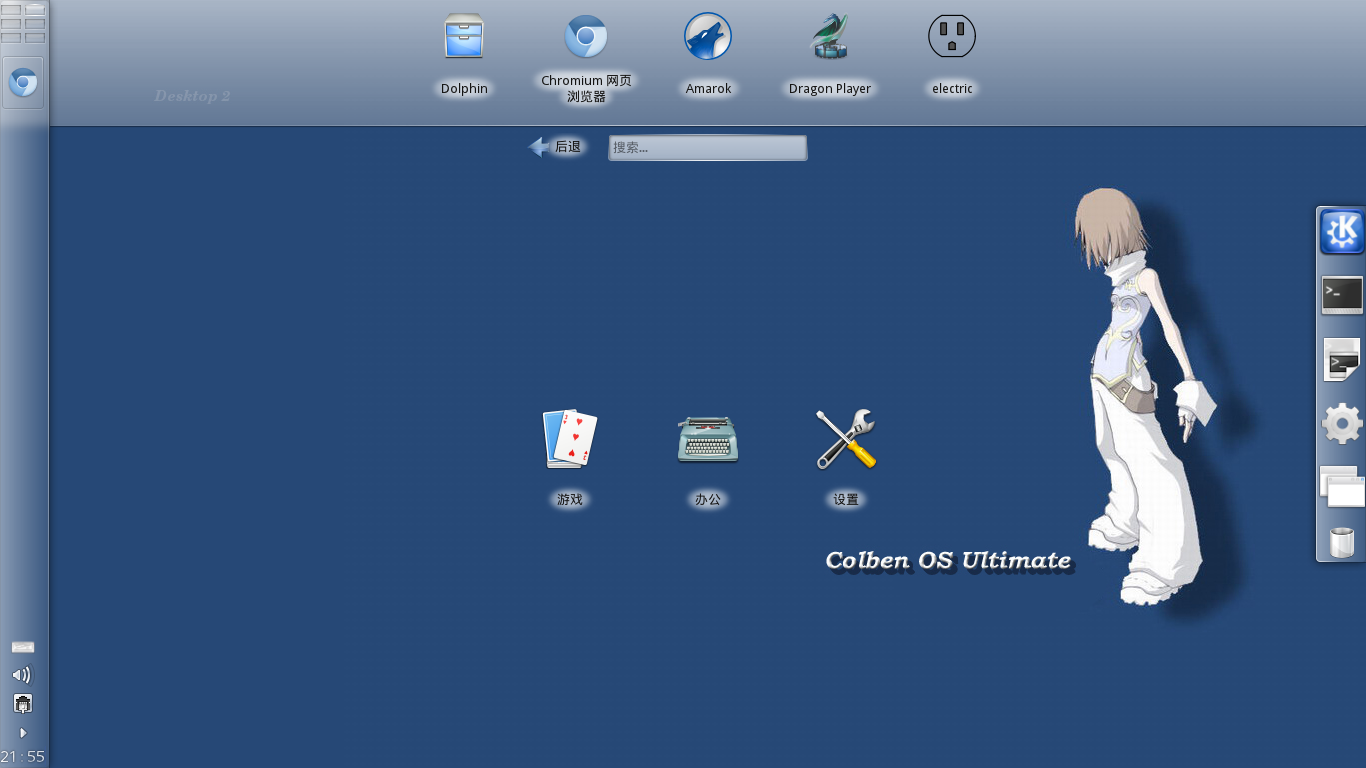
Task: Switch to the middle-right pager desktop
Action: (35, 23)
